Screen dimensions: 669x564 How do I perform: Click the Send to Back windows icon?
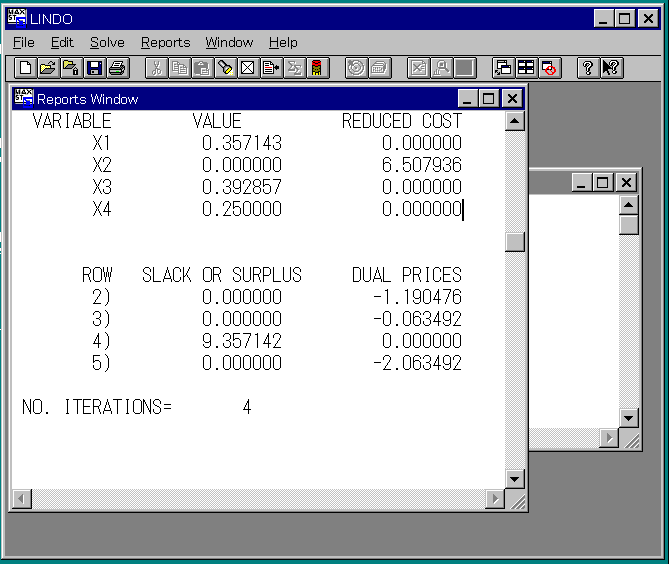coord(503,68)
